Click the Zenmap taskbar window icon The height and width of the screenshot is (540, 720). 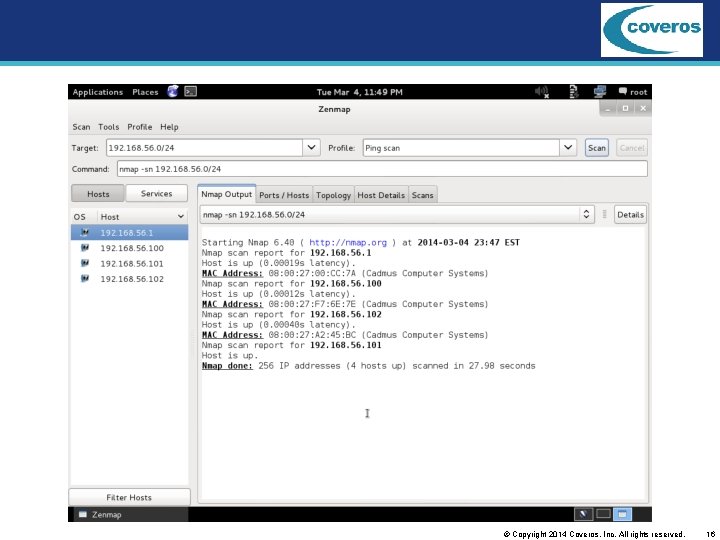83,514
